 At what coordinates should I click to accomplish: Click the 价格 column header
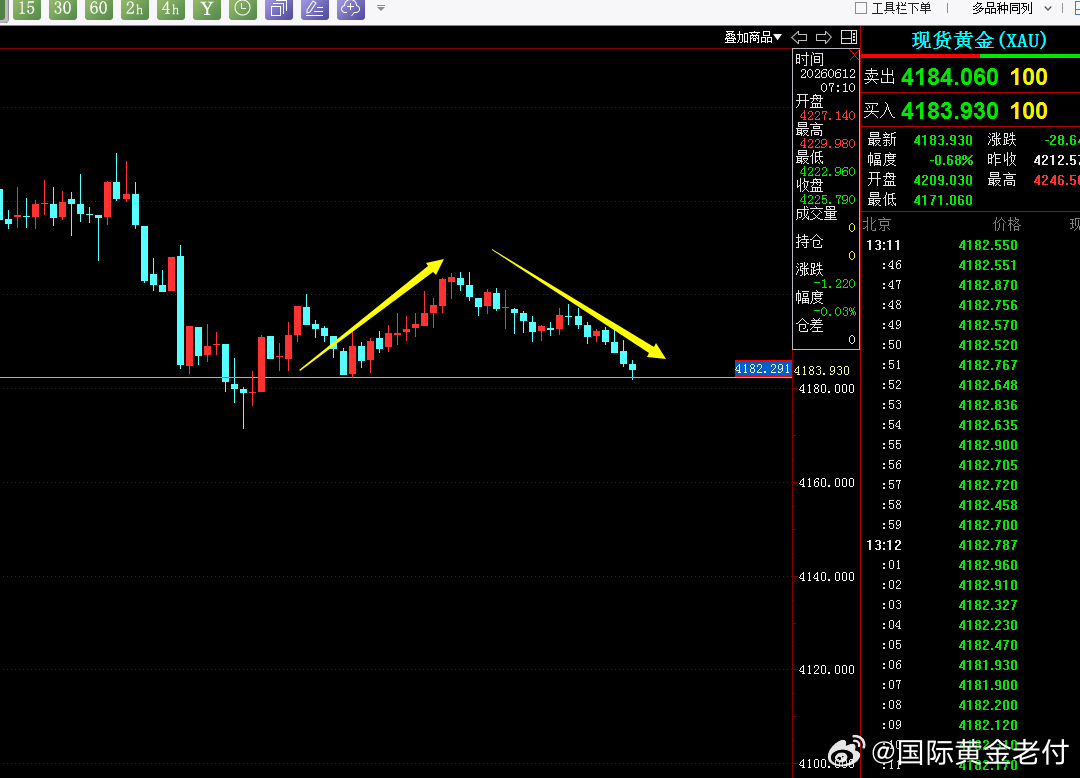[1006, 224]
